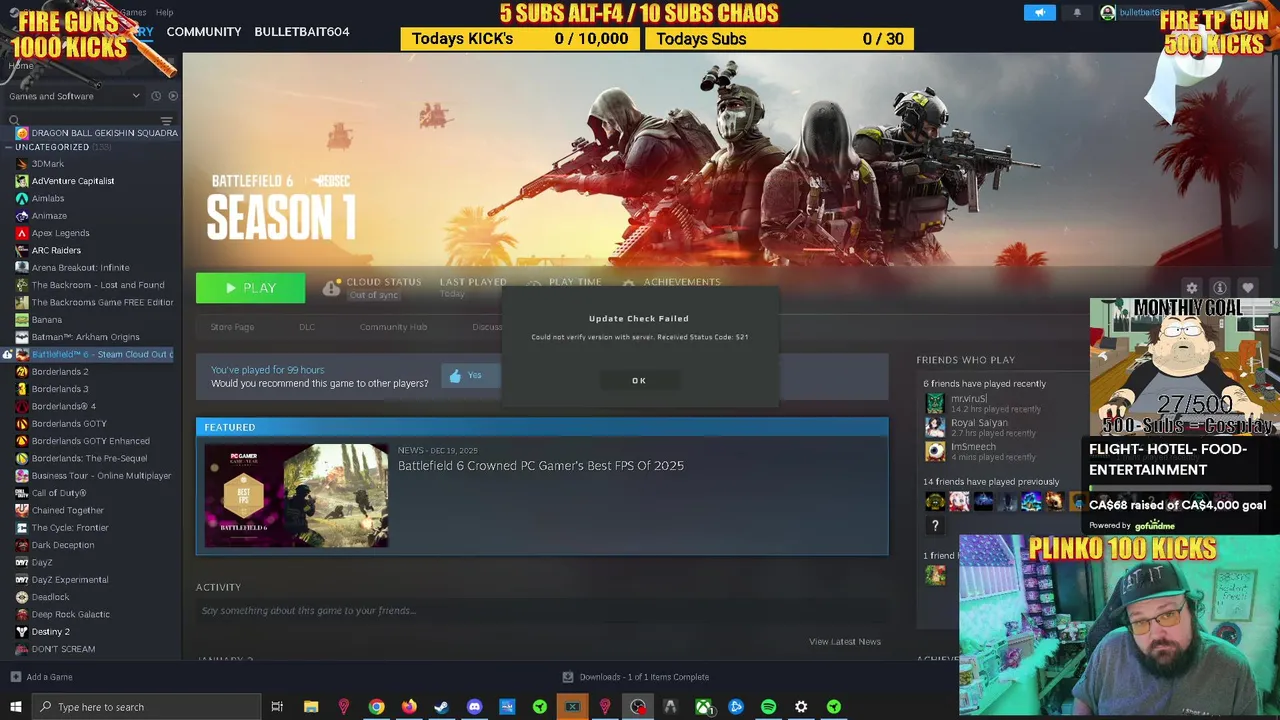Click the Deadlock game icon
This screenshot has height=720, width=1280.
[x=21, y=597]
